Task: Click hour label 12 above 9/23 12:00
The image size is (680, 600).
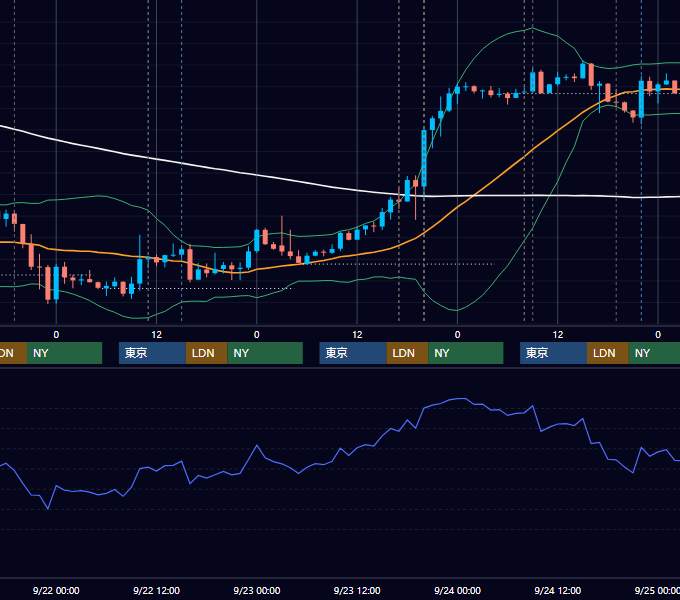Action: 357,335
